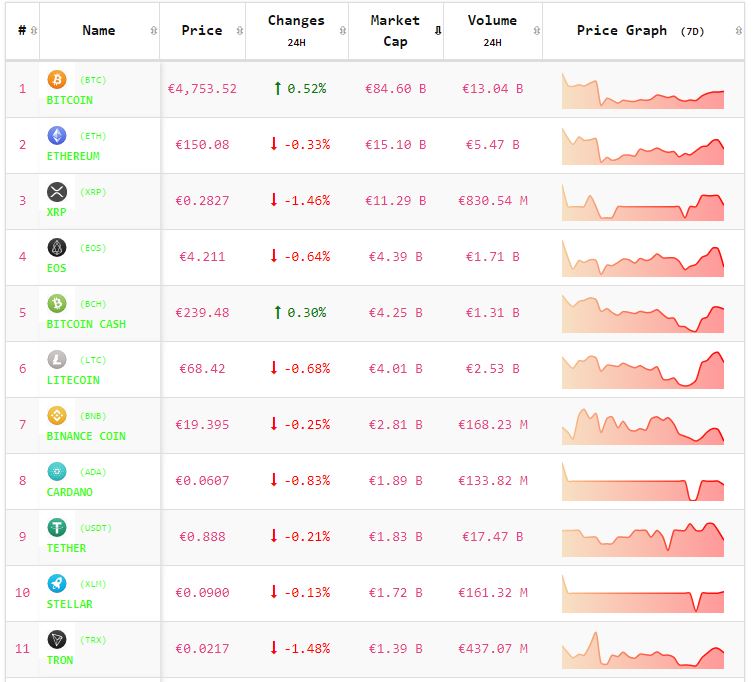
Task: Click the Ethereum coin icon
Action: pos(57,135)
